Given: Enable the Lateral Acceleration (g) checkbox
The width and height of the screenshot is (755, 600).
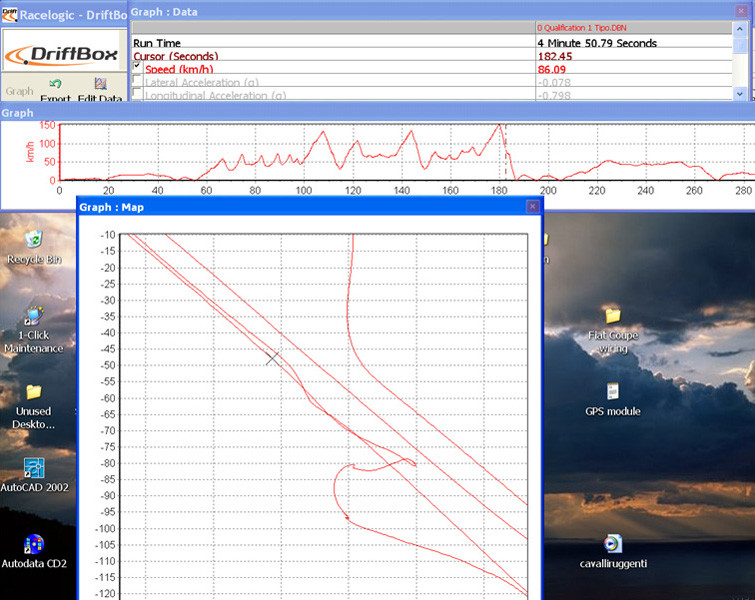Looking at the screenshot, I should pos(137,82).
